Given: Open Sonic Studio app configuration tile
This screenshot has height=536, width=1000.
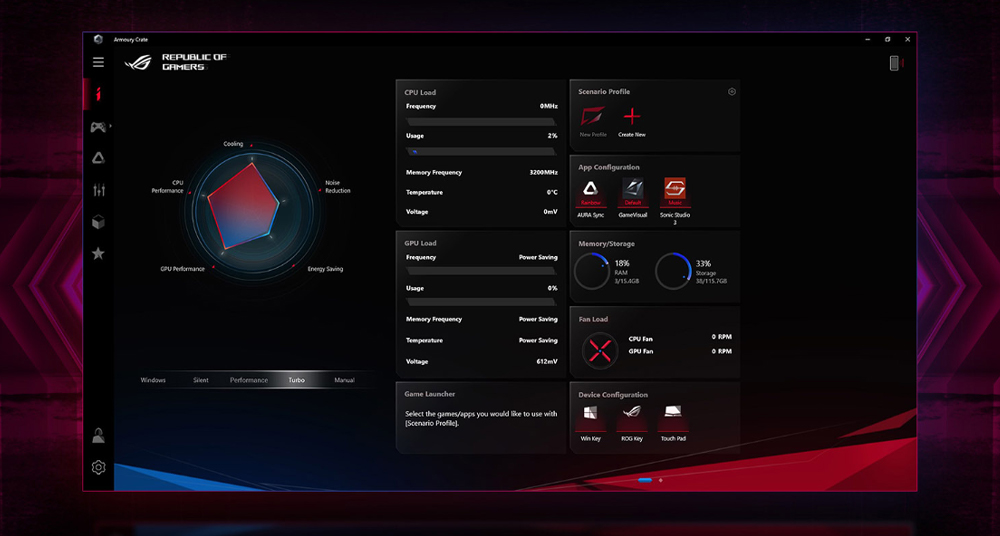Looking at the screenshot, I should tap(675, 192).
